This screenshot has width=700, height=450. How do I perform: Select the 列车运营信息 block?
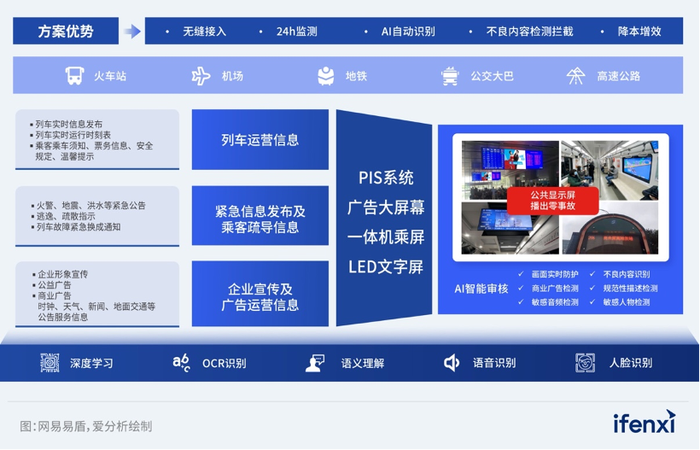point(260,140)
